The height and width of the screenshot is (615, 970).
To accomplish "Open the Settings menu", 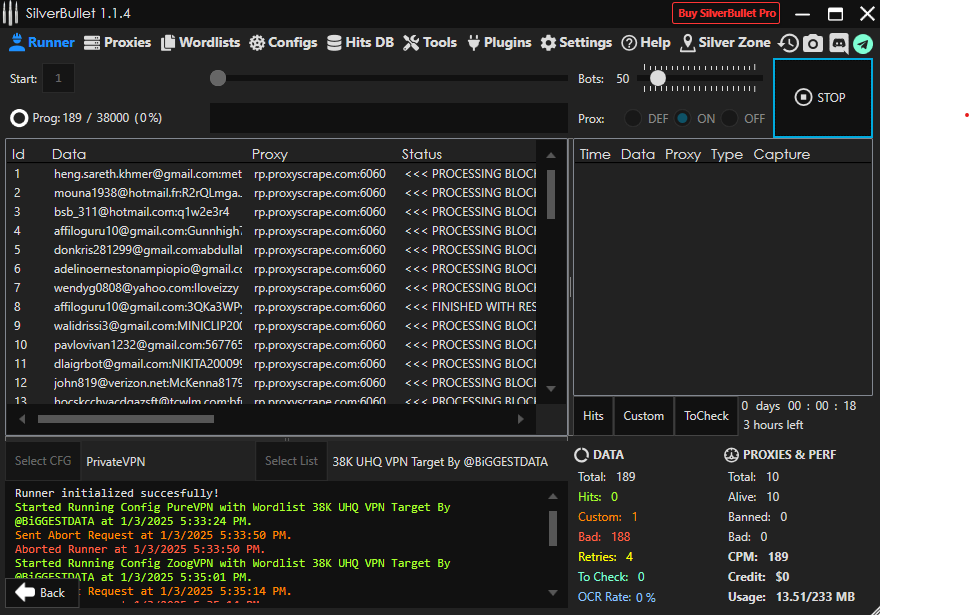I will coord(577,42).
